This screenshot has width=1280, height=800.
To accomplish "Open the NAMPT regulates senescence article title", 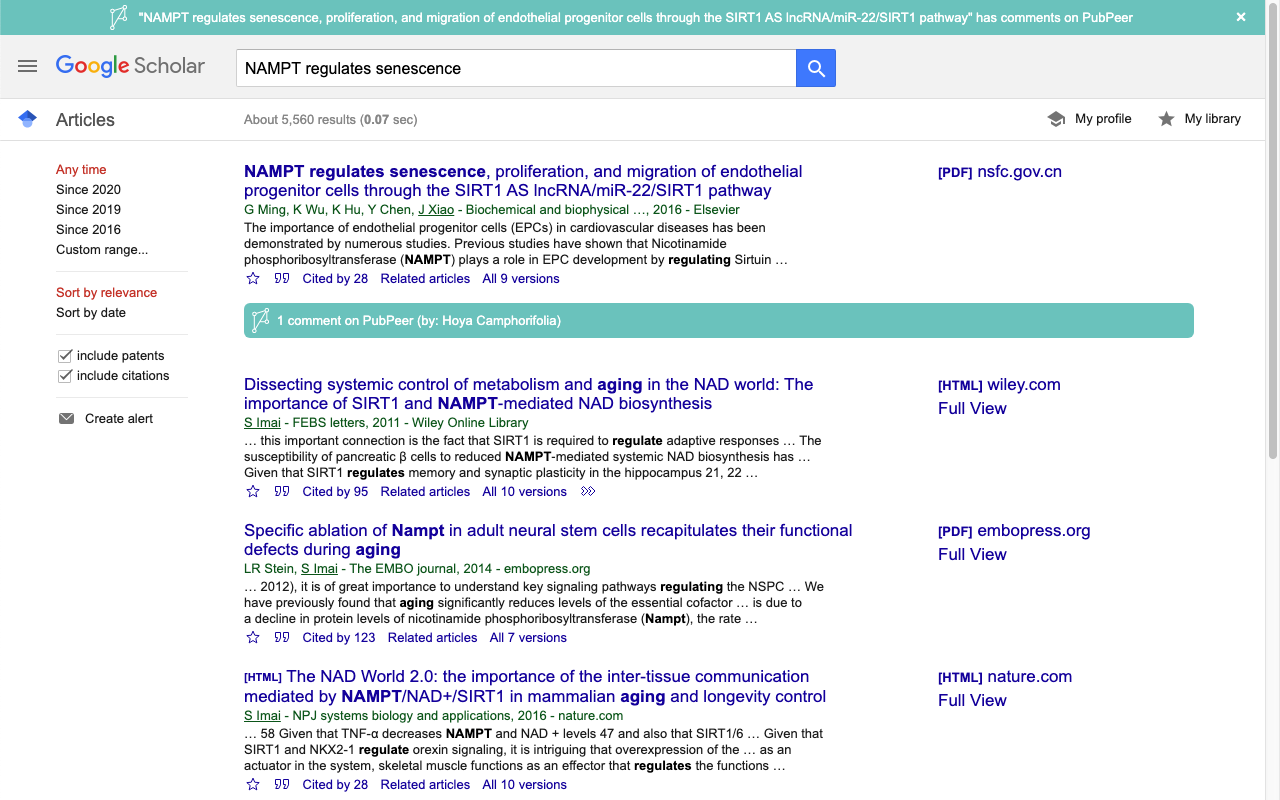I will pyautogui.click(x=523, y=181).
